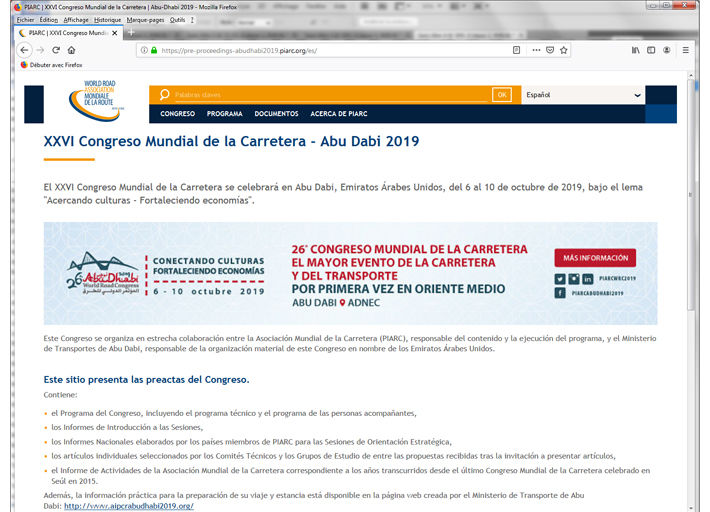710x512 pixels.
Task: Open the Marque-pages menu
Action: (145, 20)
